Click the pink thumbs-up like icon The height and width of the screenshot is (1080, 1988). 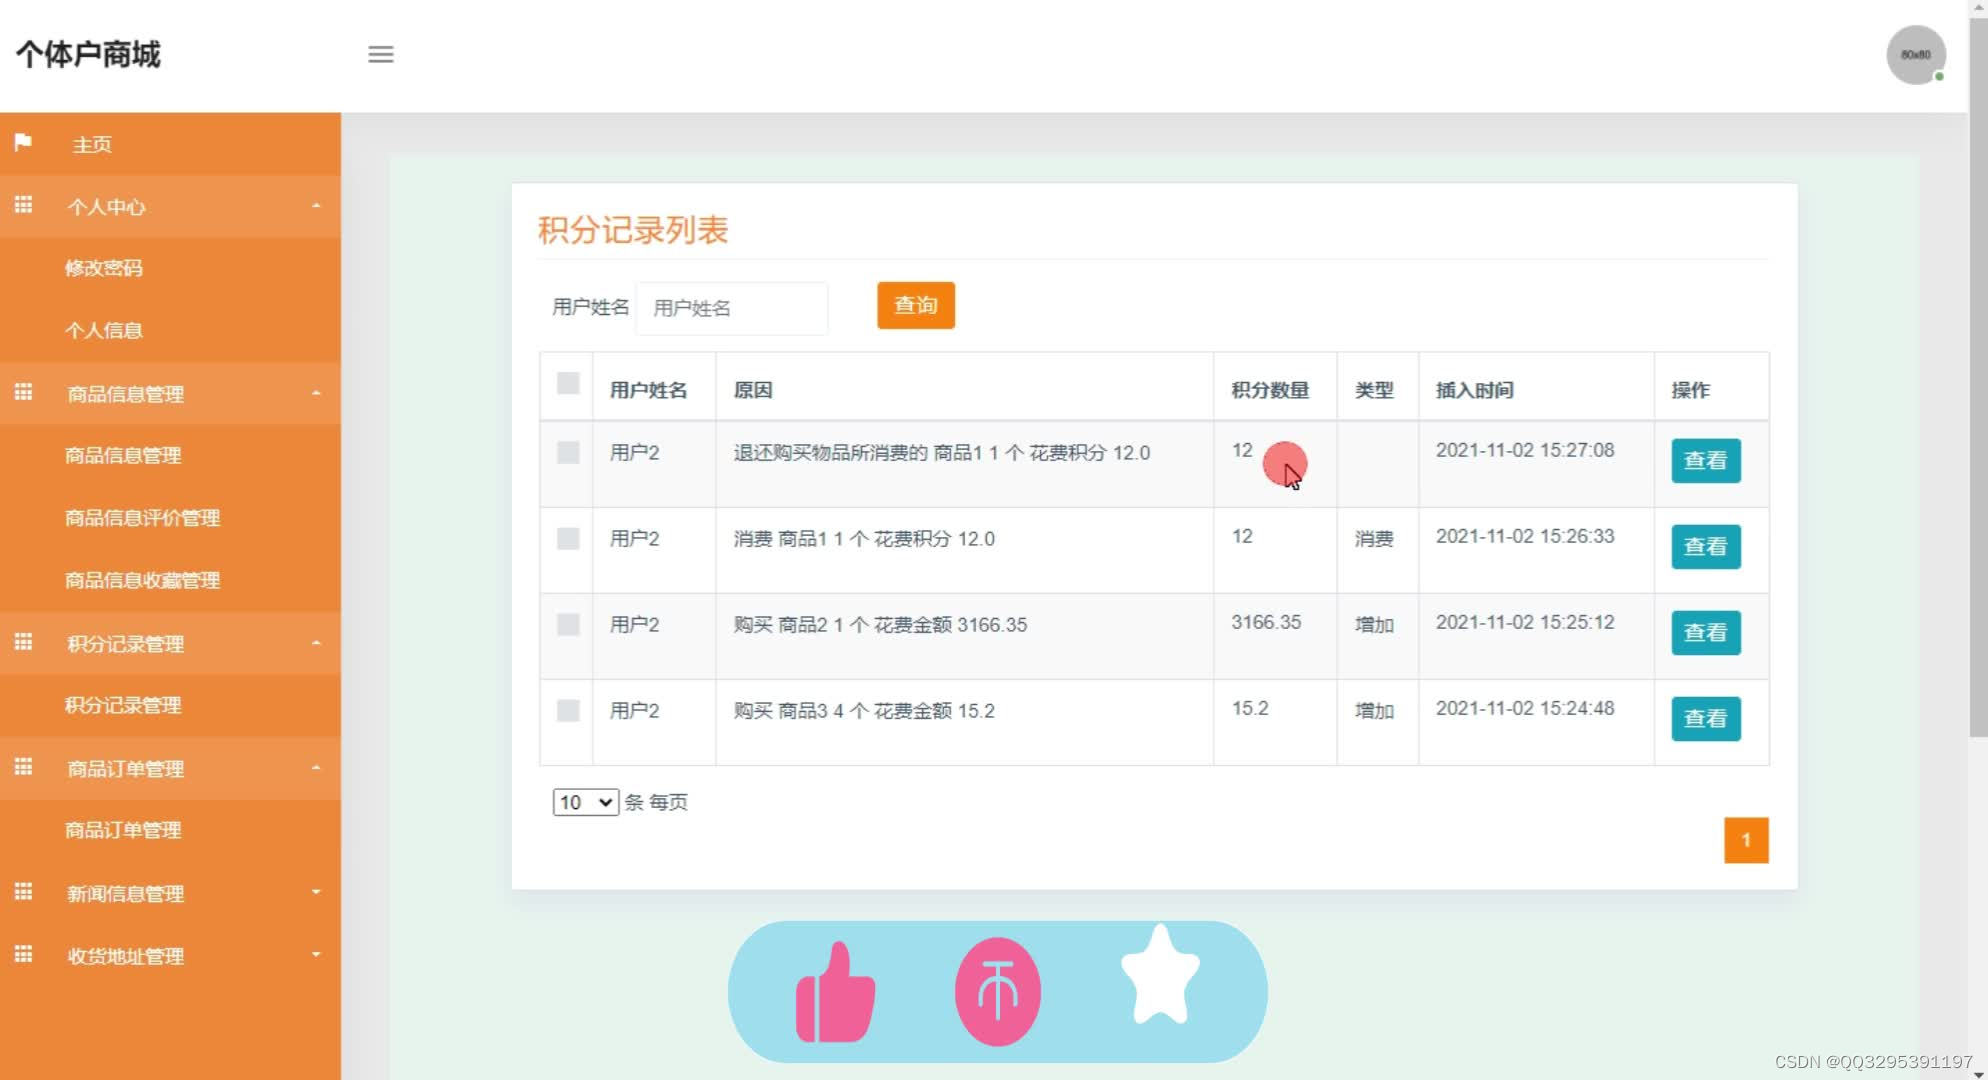[x=835, y=992]
